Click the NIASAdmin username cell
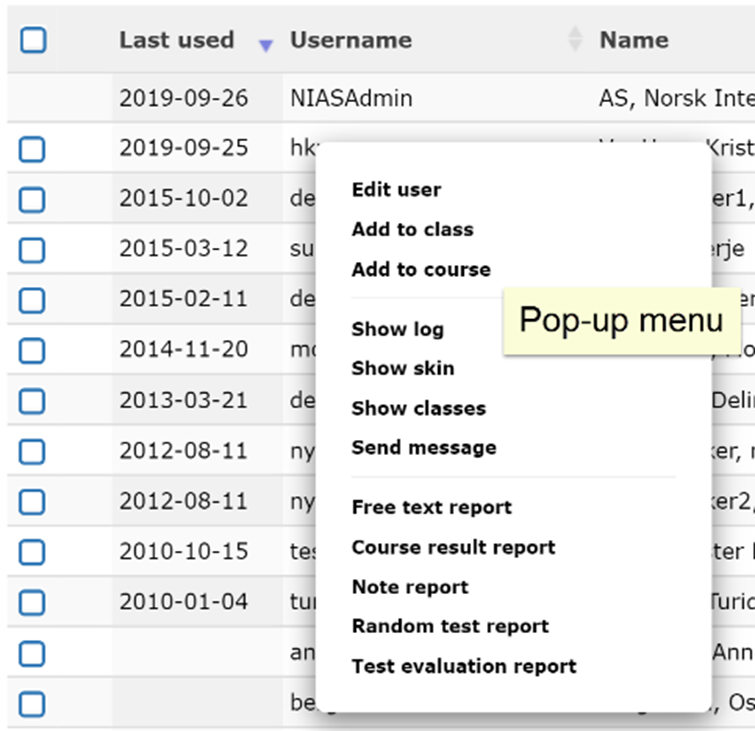Screen dimensions: 755x731 [x=351, y=99]
